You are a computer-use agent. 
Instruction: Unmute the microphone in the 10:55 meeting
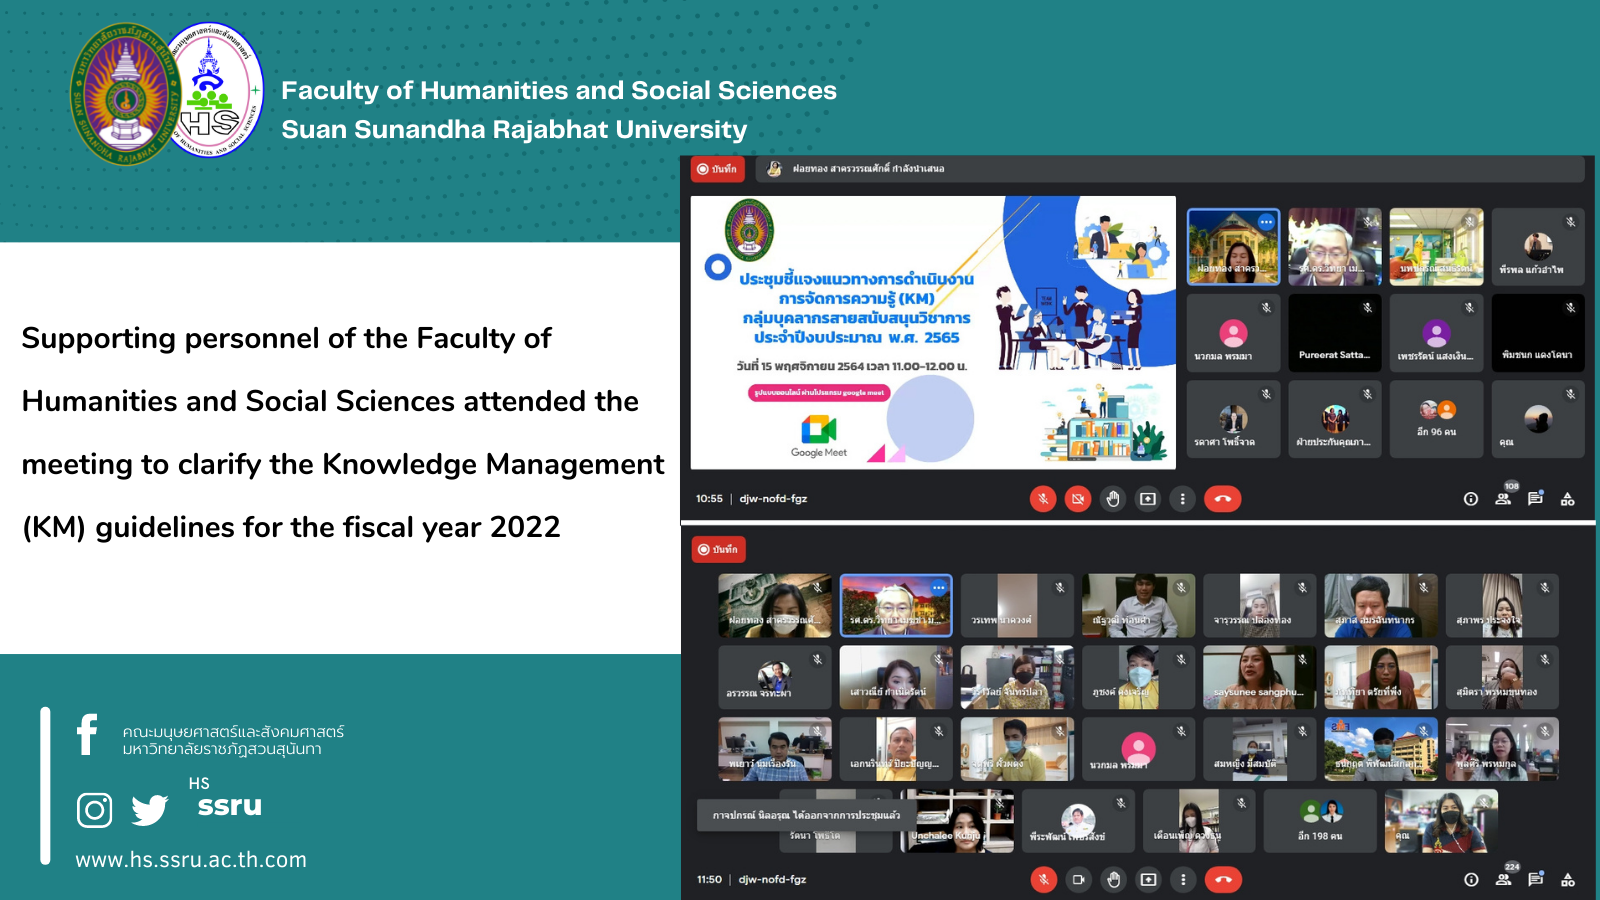coord(1043,499)
